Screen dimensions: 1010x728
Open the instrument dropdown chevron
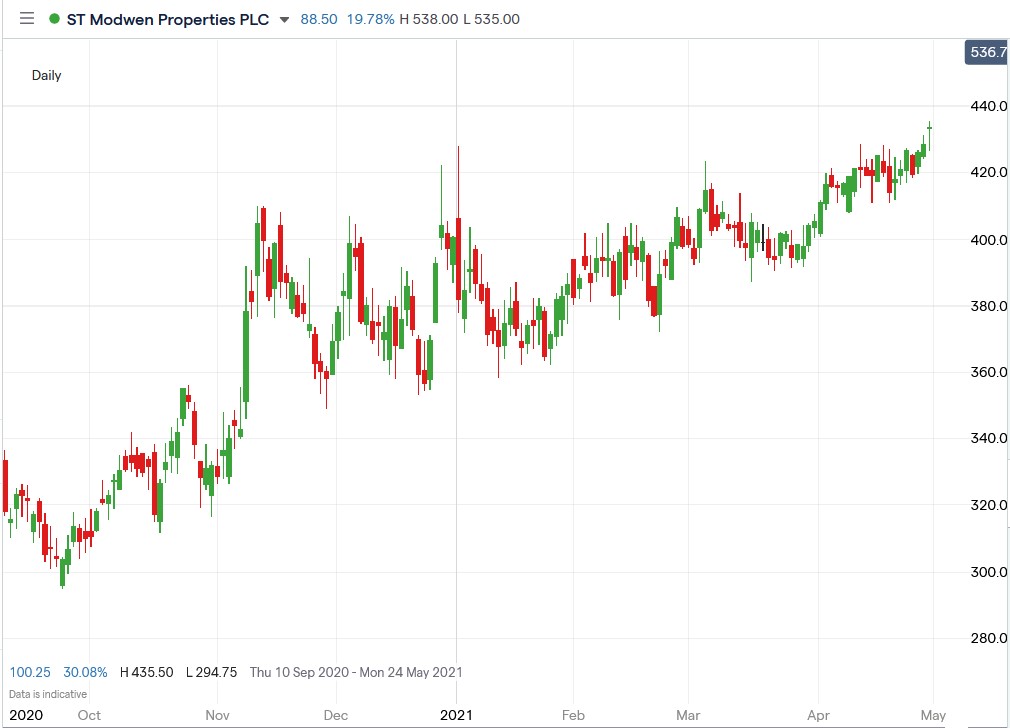pyautogui.click(x=285, y=19)
